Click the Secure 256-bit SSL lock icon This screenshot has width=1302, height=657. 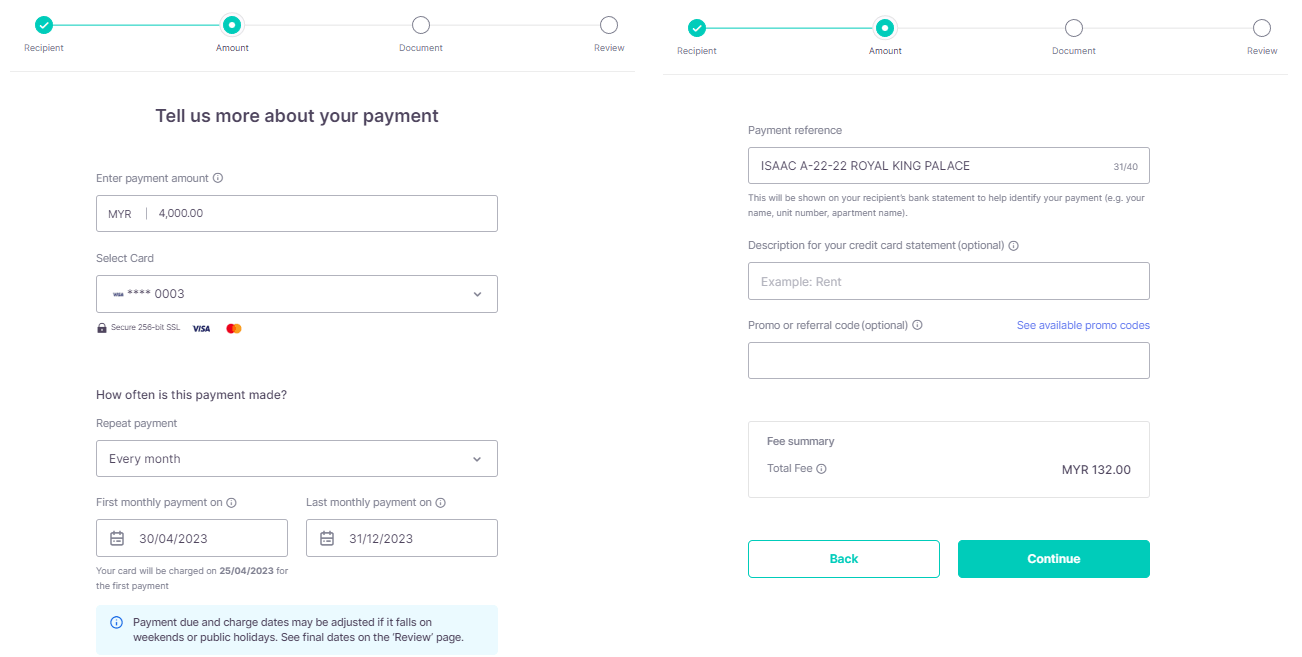pyautogui.click(x=102, y=327)
